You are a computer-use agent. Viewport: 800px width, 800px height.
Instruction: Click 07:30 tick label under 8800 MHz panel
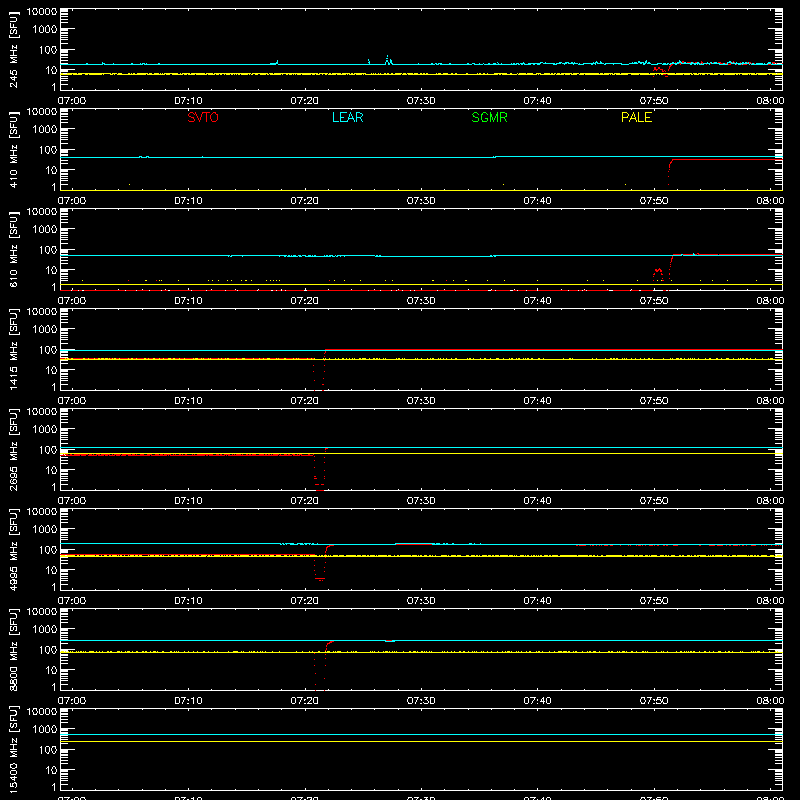click(421, 701)
